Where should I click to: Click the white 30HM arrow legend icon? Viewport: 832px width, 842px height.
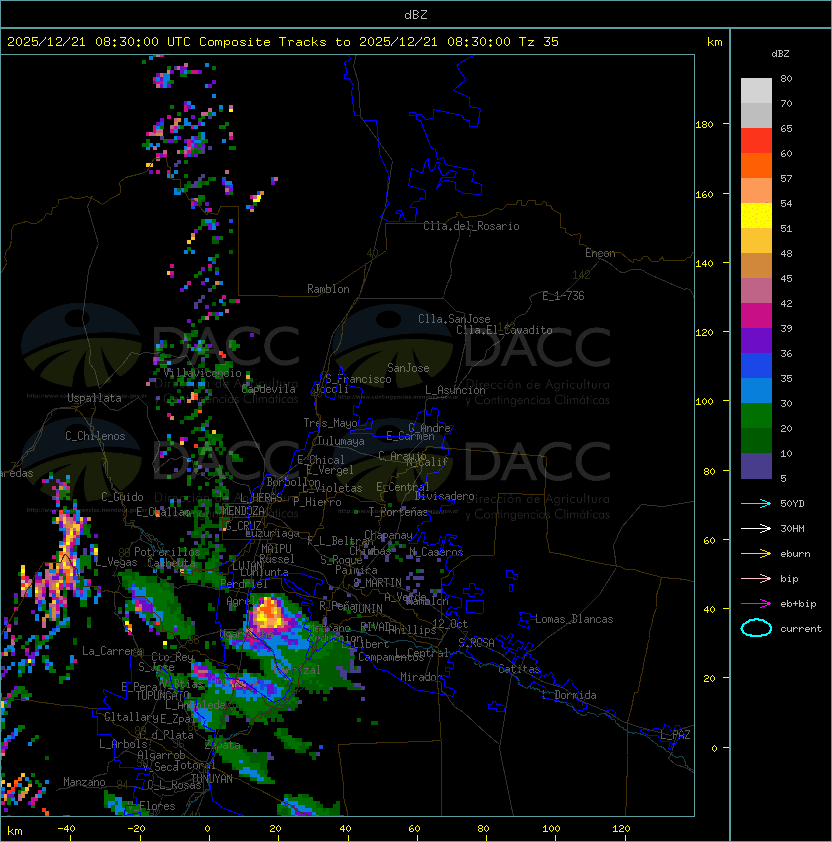coord(756,528)
